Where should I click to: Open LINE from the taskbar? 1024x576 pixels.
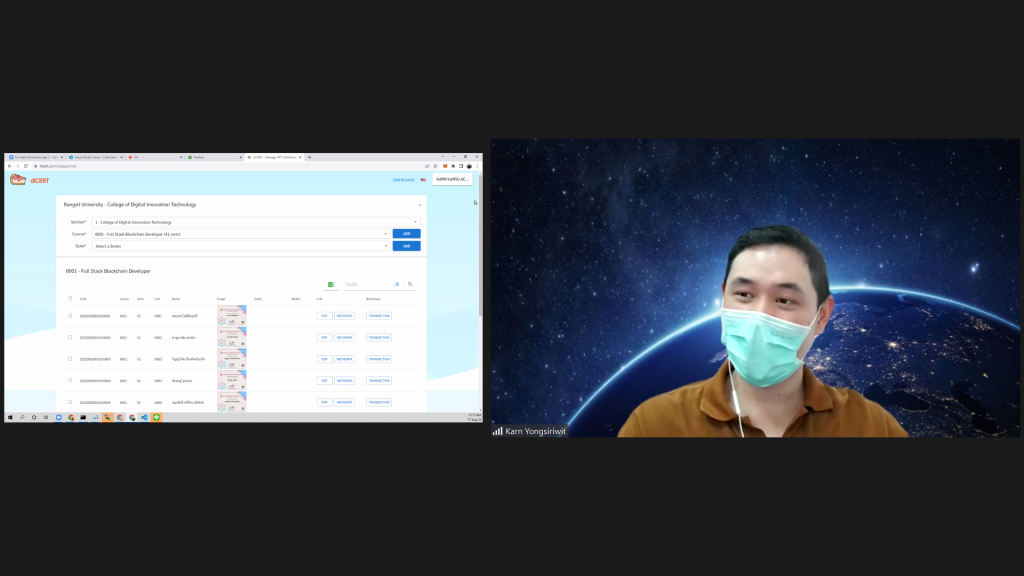[x=157, y=419]
